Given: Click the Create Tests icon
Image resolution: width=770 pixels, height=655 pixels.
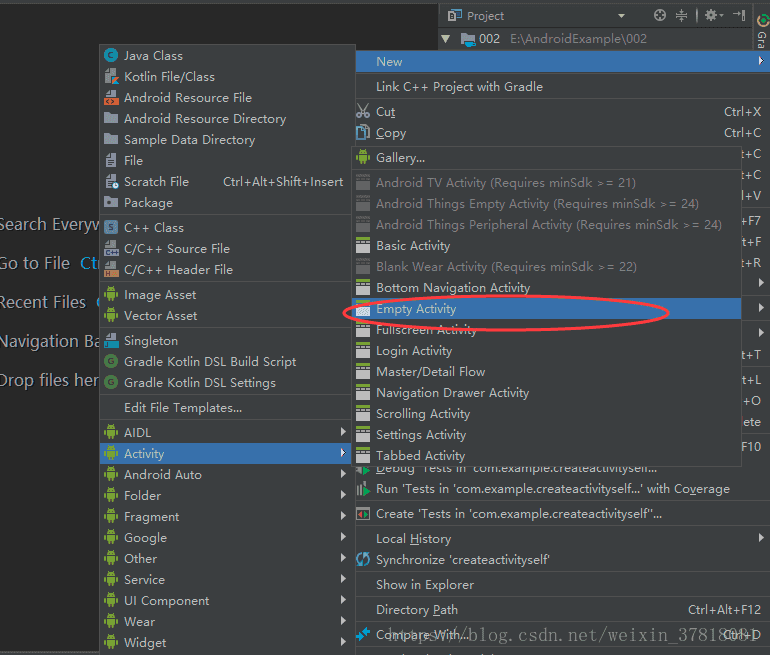Looking at the screenshot, I should coord(363,514).
